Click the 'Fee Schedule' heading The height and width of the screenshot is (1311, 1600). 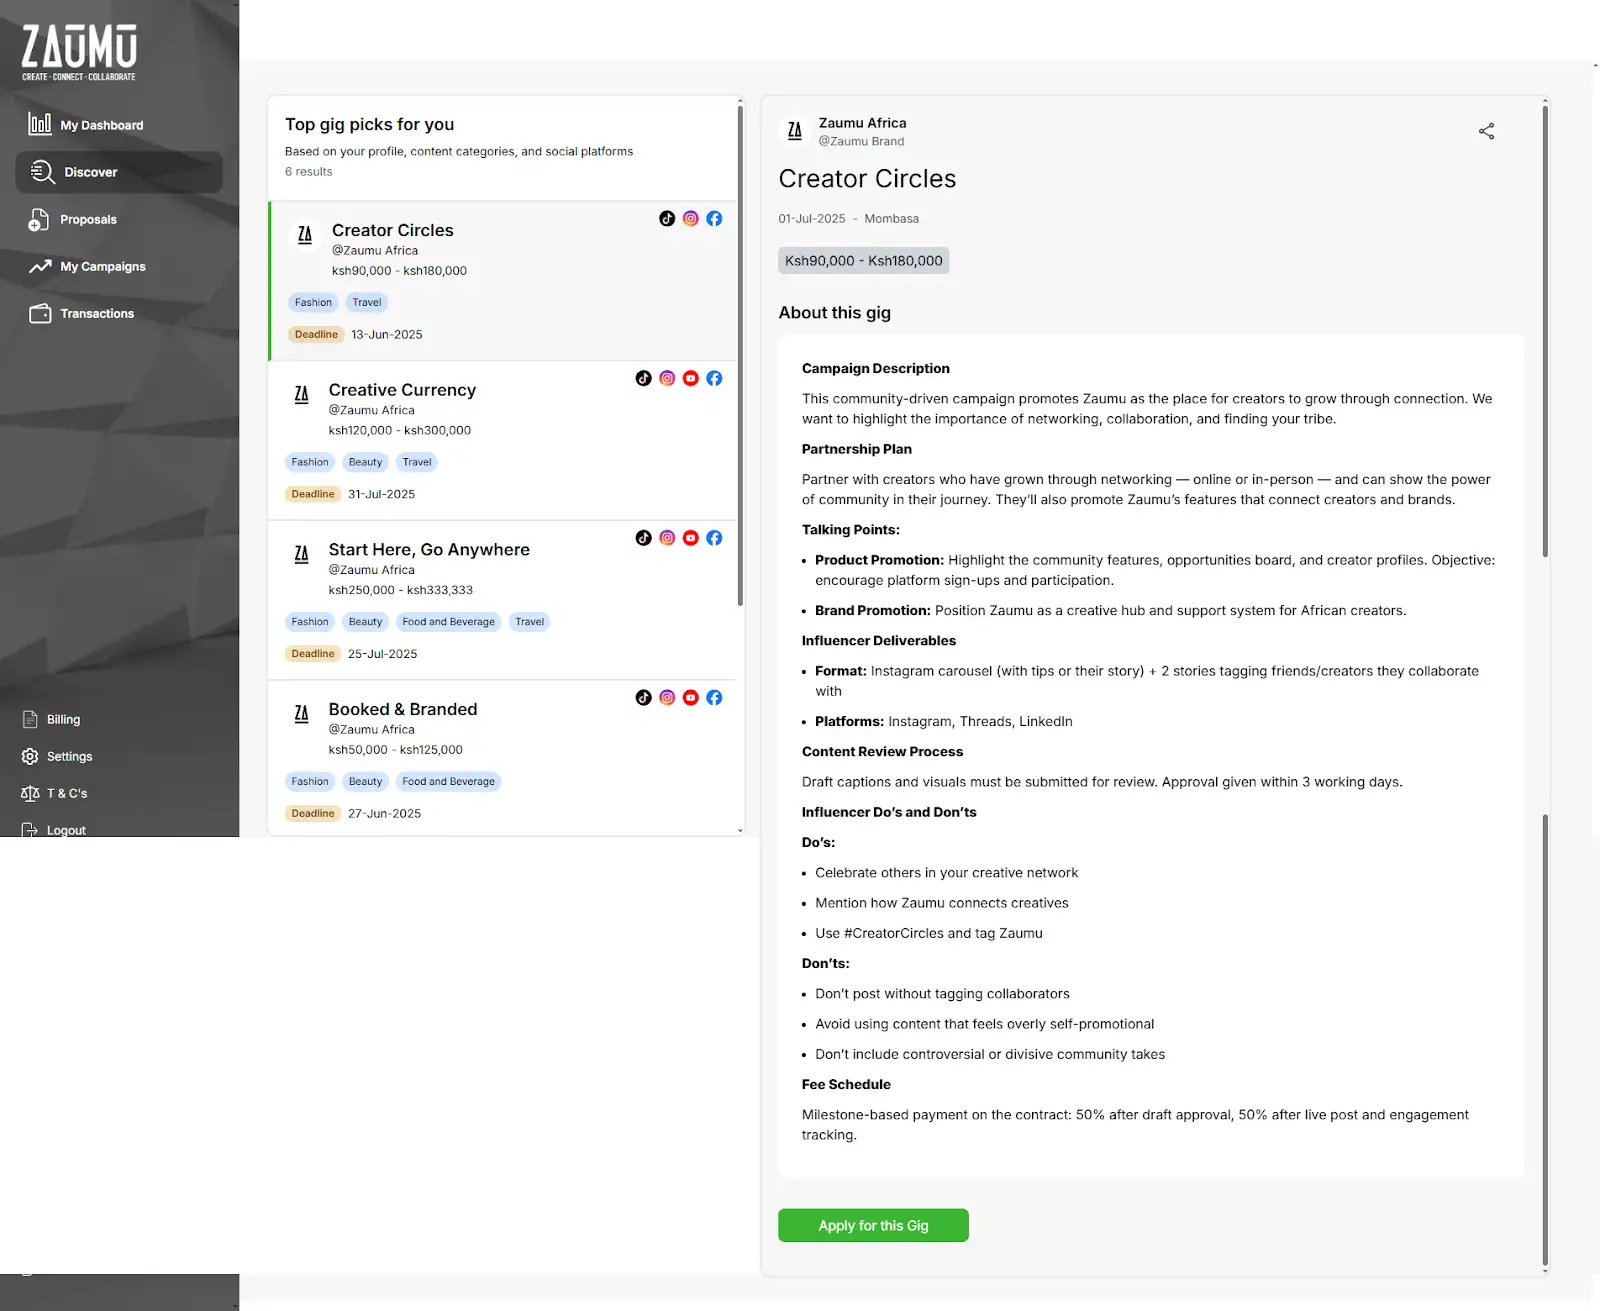pyautogui.click(x=846, y=1084)
